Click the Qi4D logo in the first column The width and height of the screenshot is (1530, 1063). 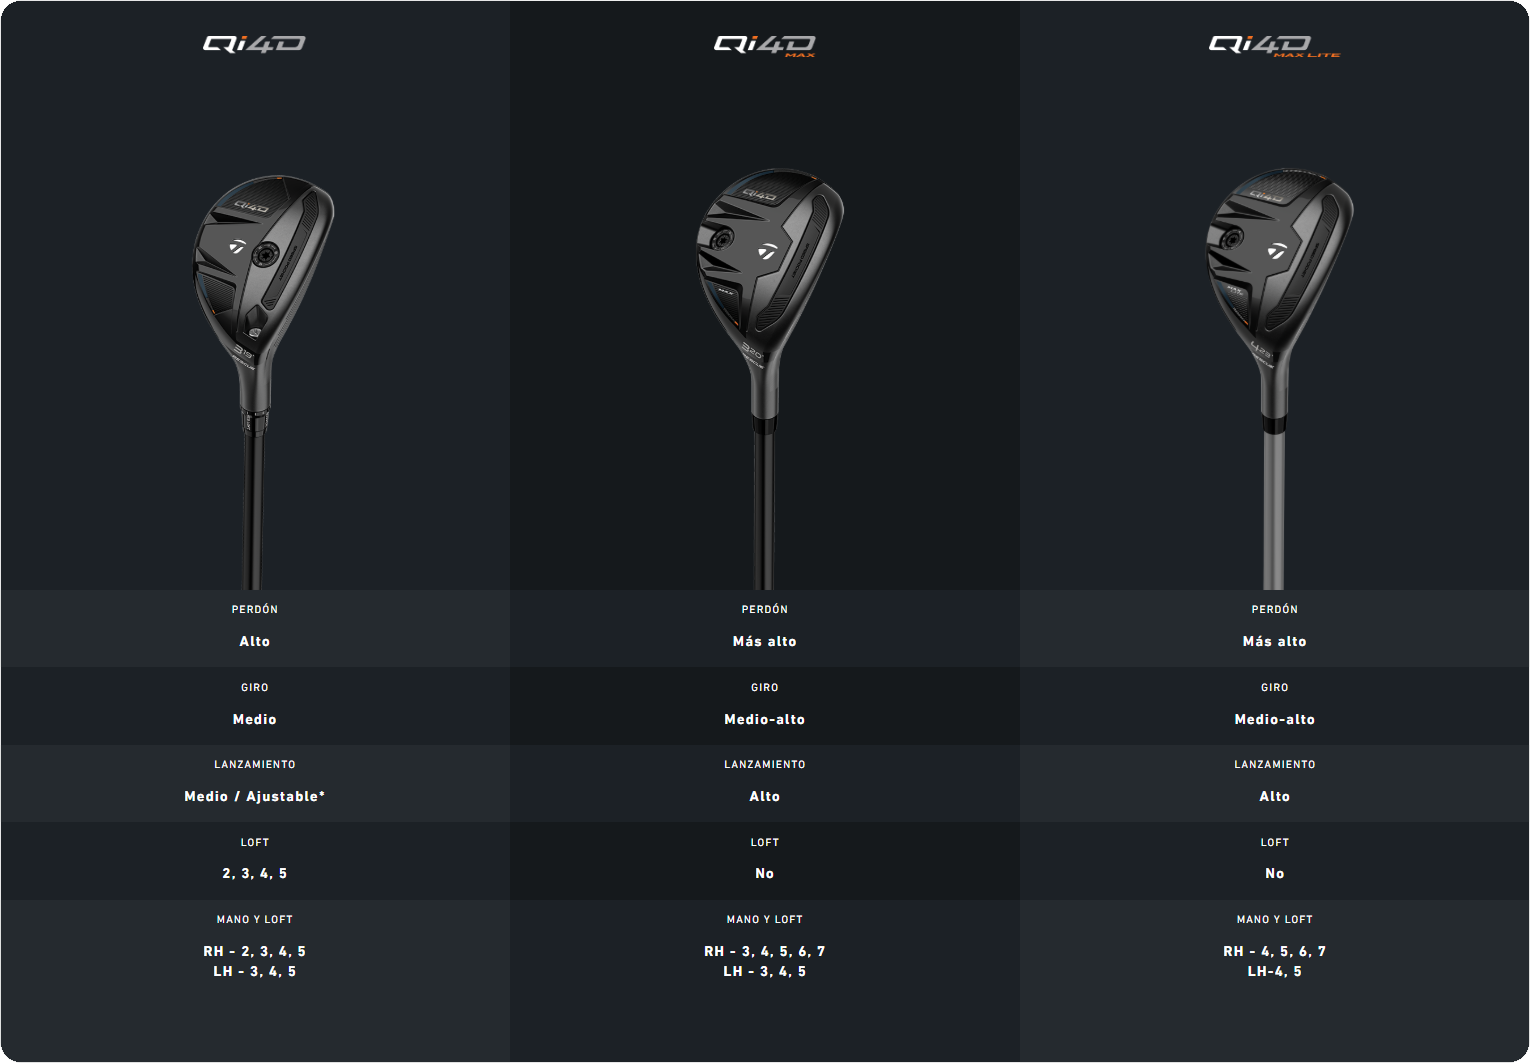254,44
